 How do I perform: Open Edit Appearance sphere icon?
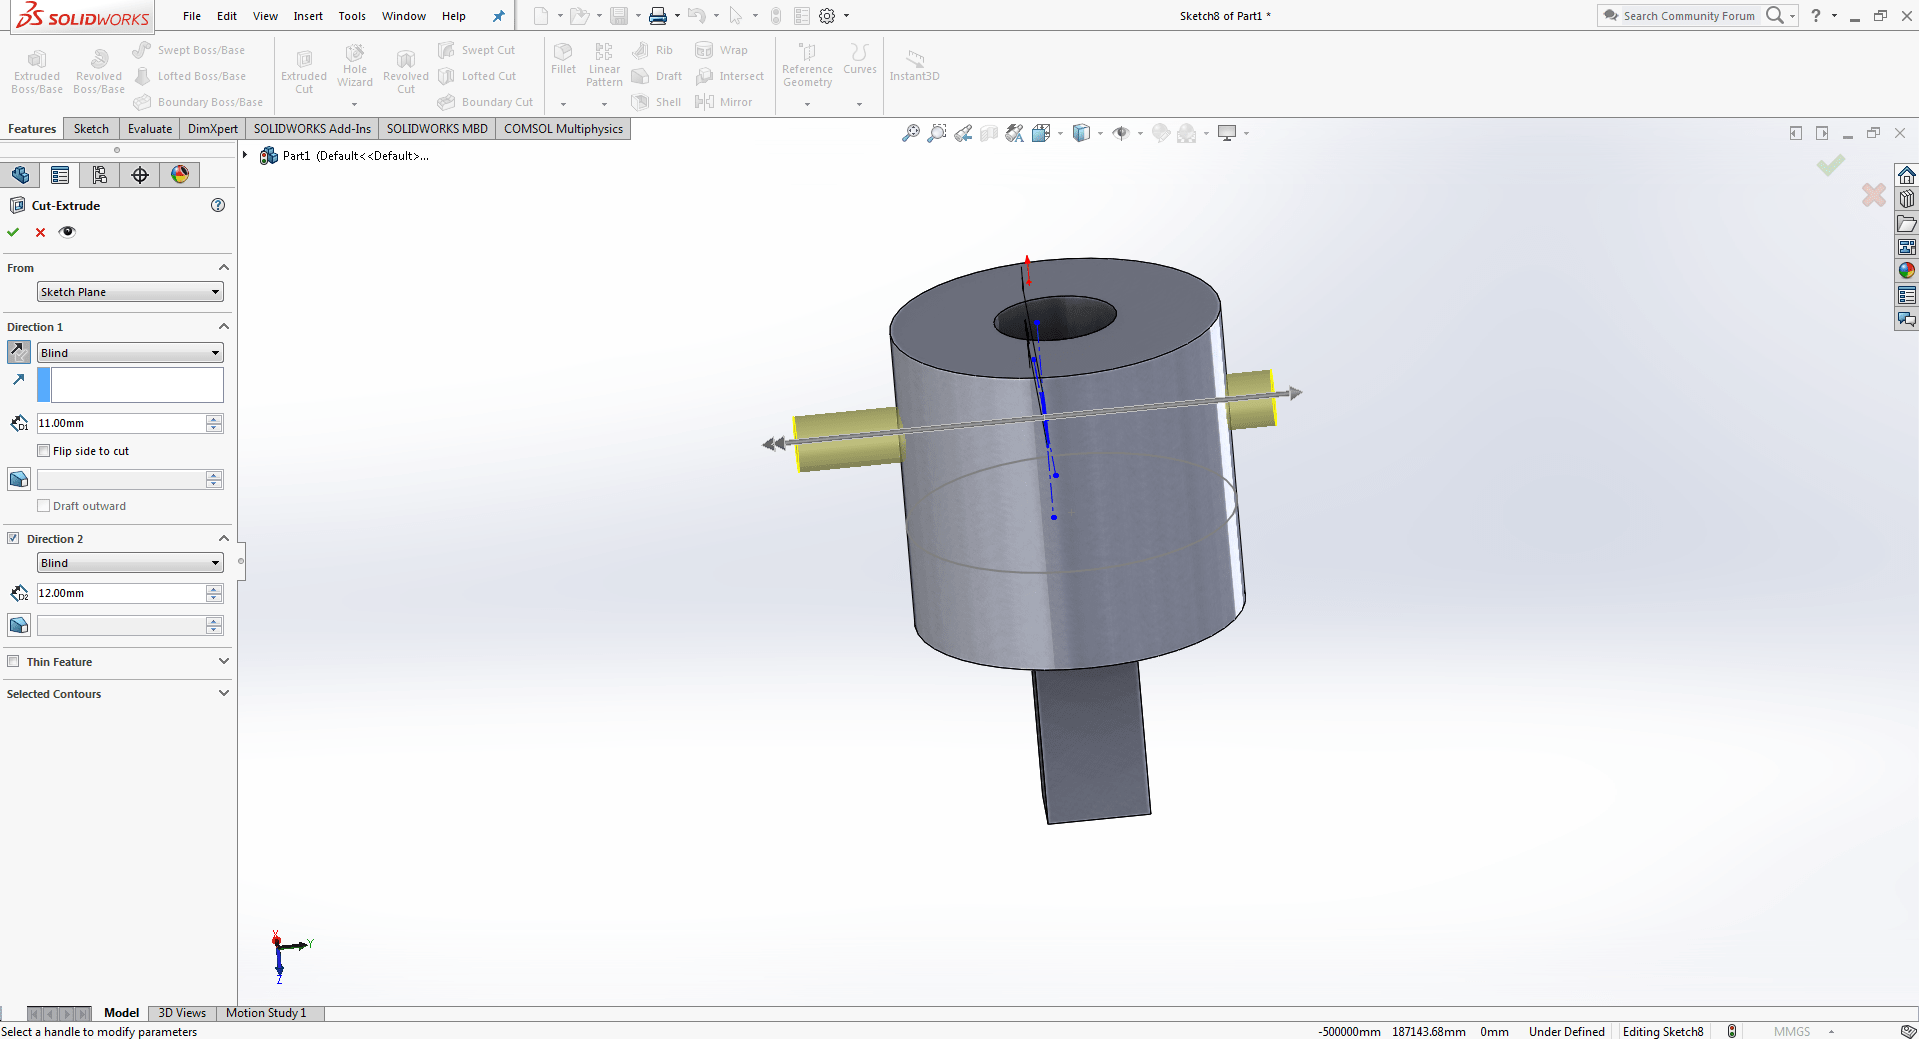[x=1161, y=133]
